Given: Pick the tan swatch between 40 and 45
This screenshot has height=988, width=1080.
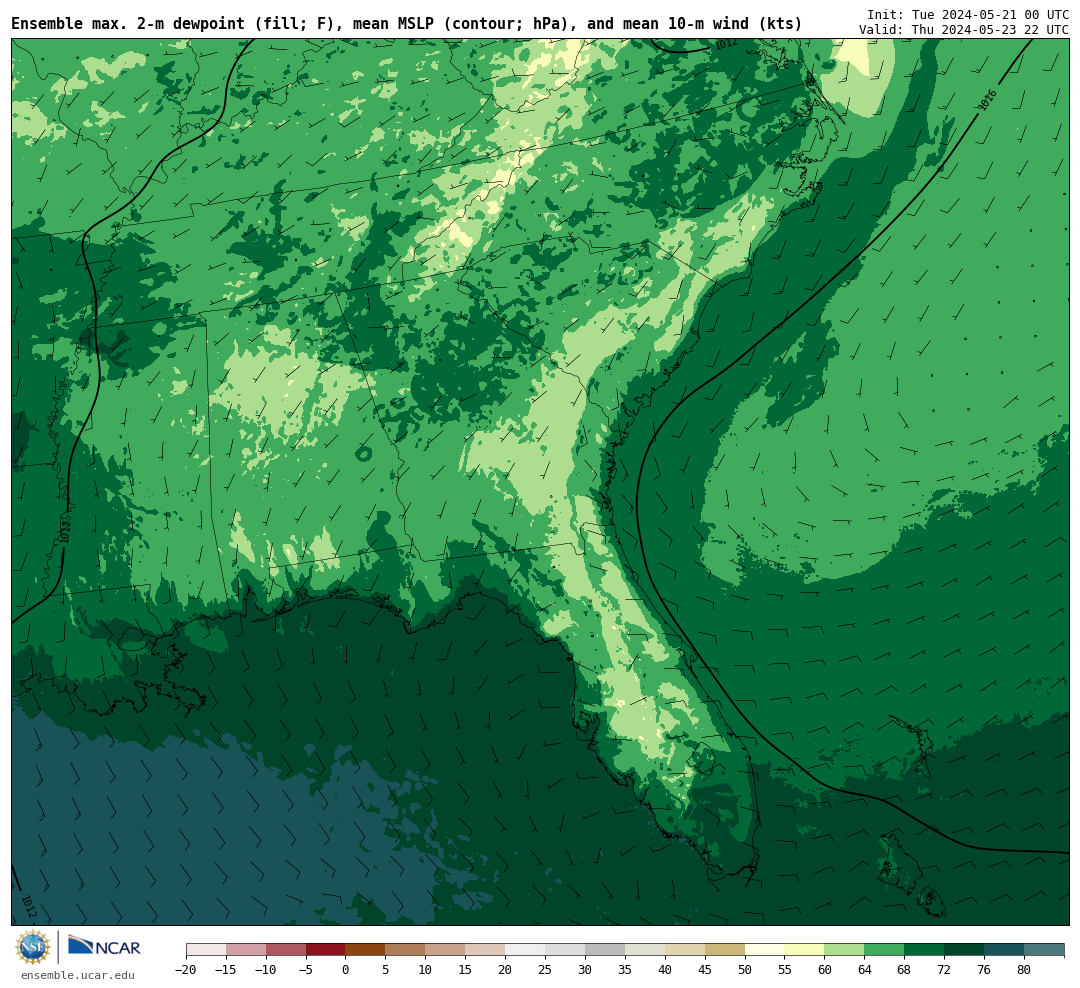Looking at the screenshot, I should click(685, 950).
